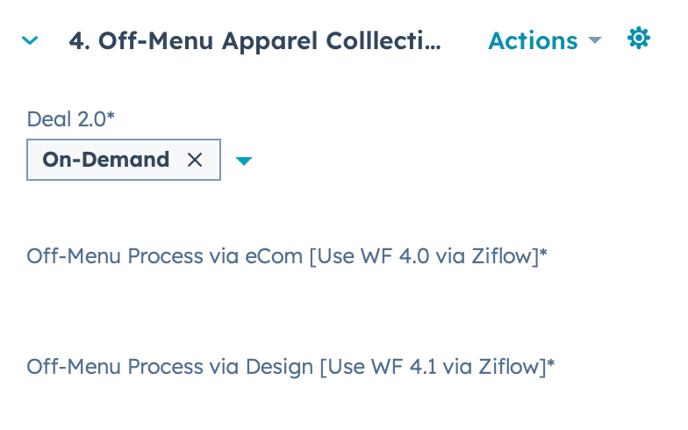Toggle section 4 collapse using the chevron icon

point(30,41)
